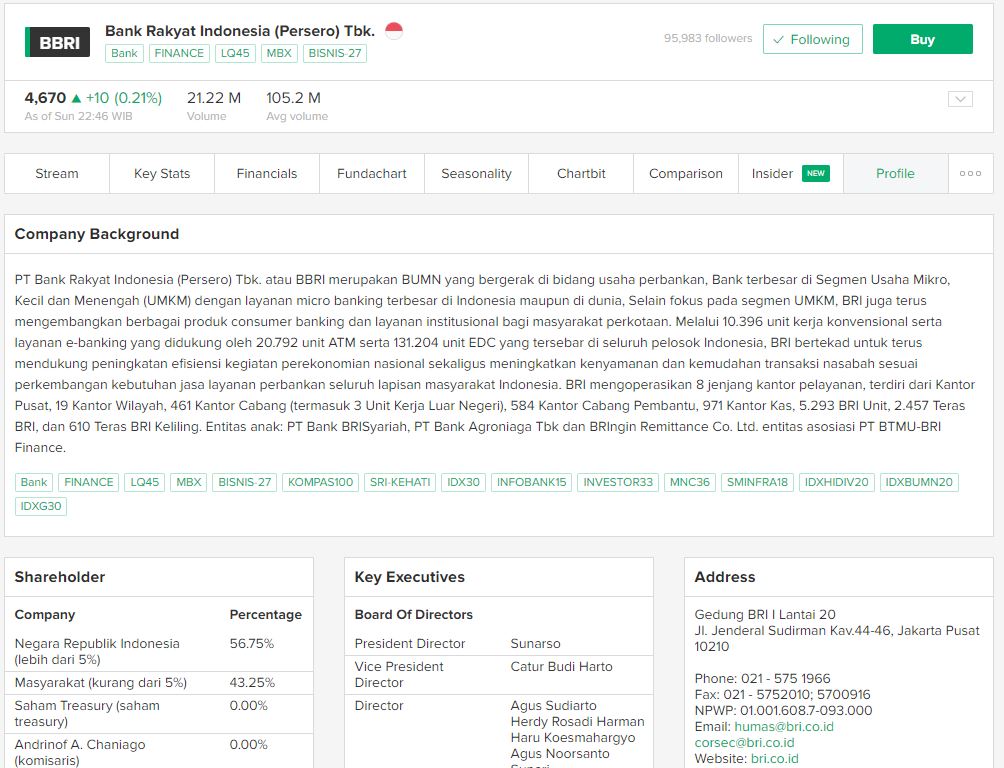Screen dimensions: 1004x768
Task: Click the Company Background heading
Action: [97, 234]
